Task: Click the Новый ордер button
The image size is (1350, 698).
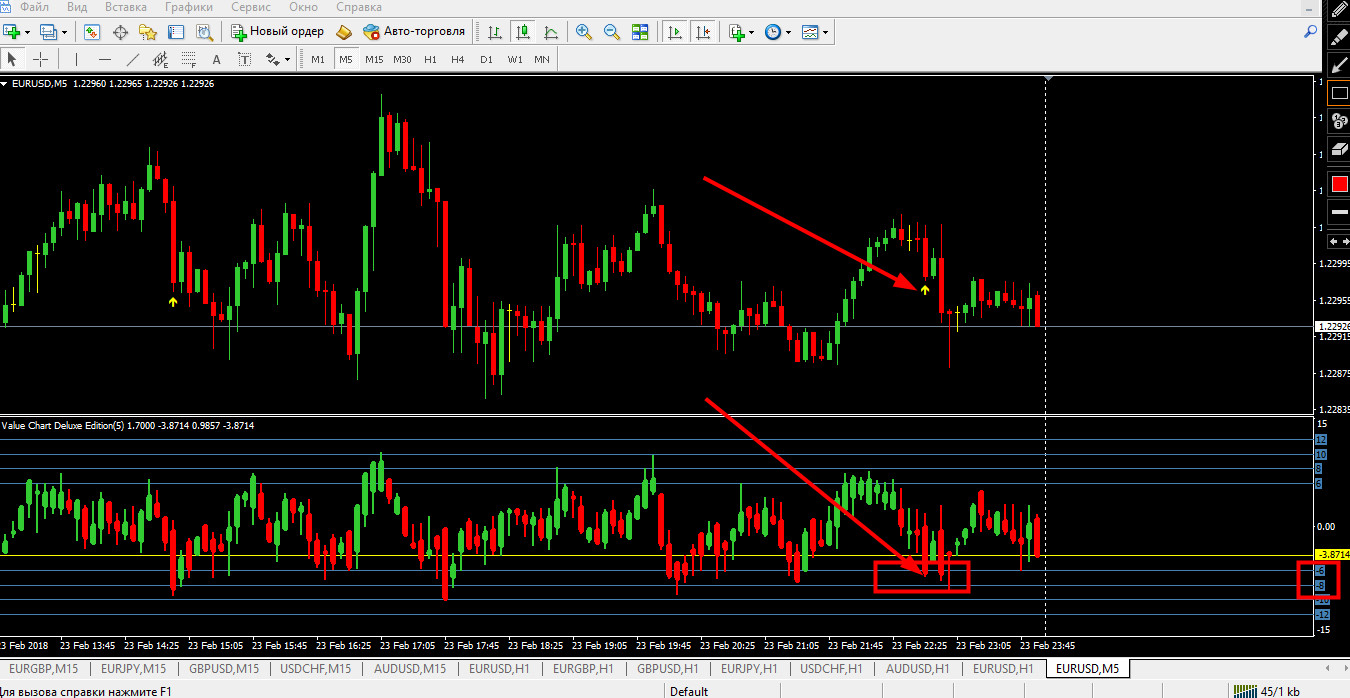Action: (x=278, y=32)
